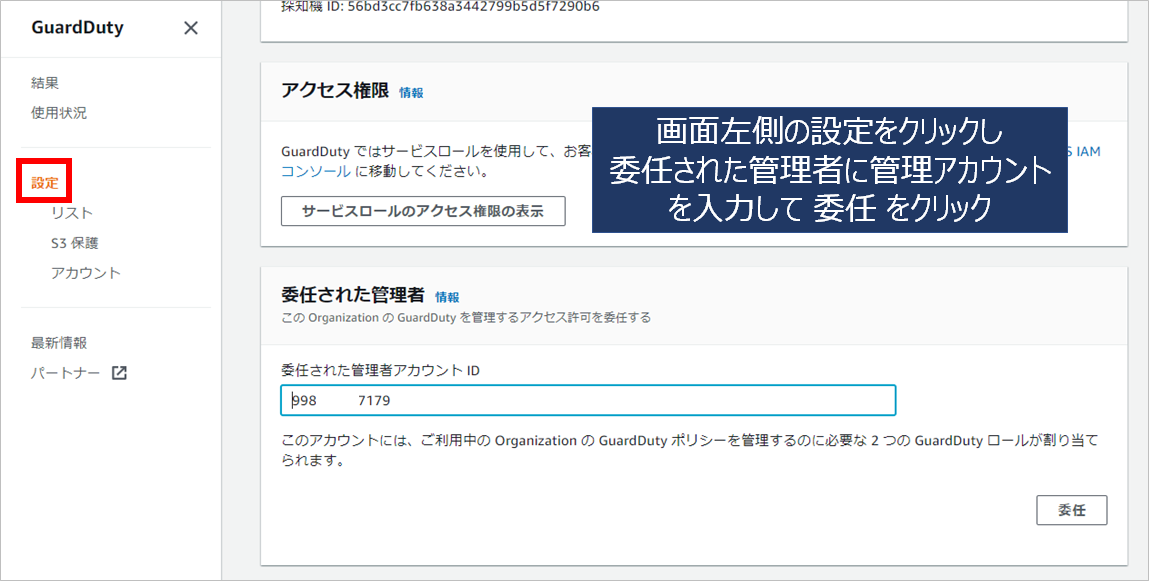This screenshot has width=1149, height=581.
Task: Click the GuardDuty title in the sidebar header
Action: pyautogui.click(x=78, y=28)
